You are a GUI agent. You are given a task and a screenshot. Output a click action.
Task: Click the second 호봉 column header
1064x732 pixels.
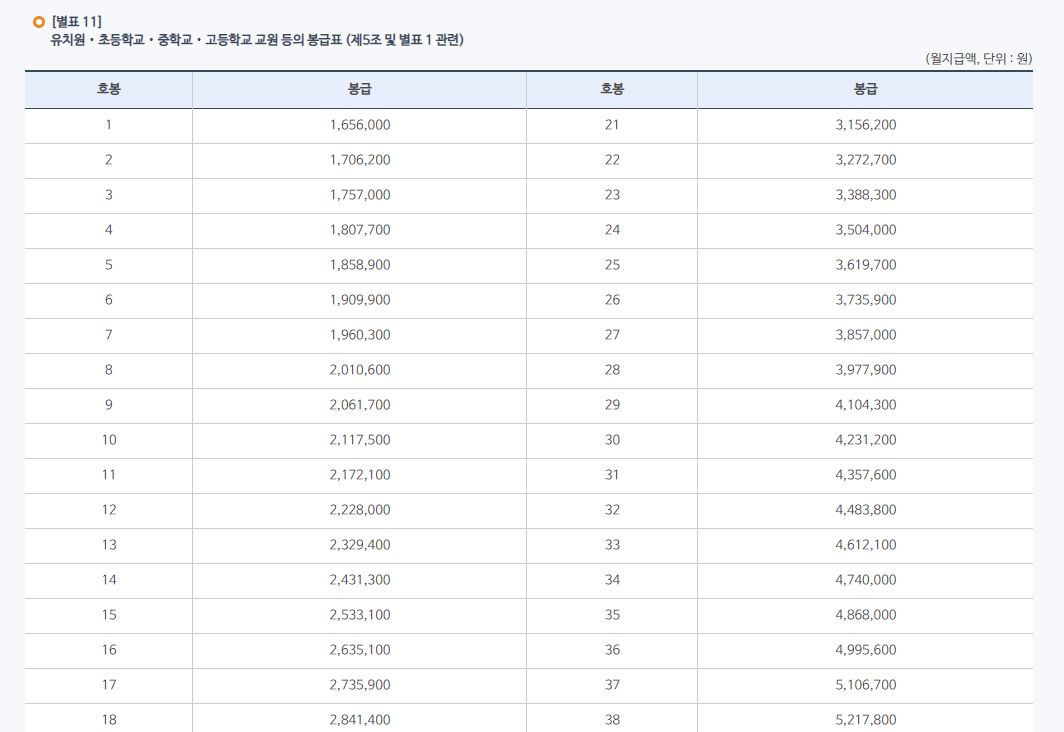612,89
